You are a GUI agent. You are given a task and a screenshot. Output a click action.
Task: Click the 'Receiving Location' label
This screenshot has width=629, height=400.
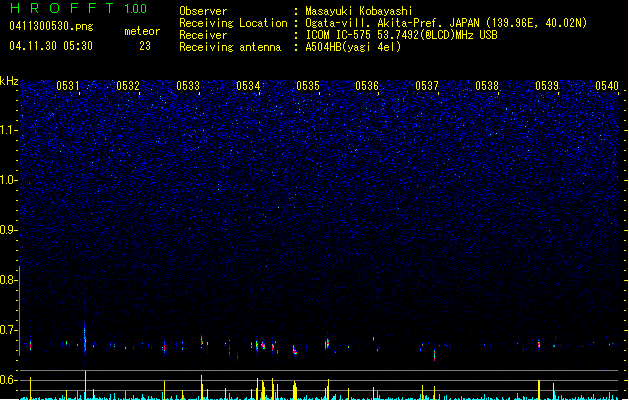[233, 23]
